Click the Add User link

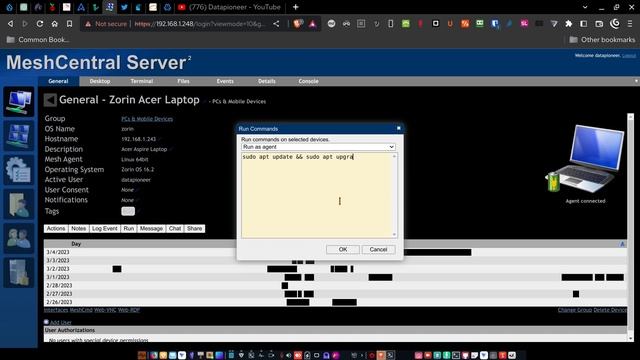tap(61, 322)
